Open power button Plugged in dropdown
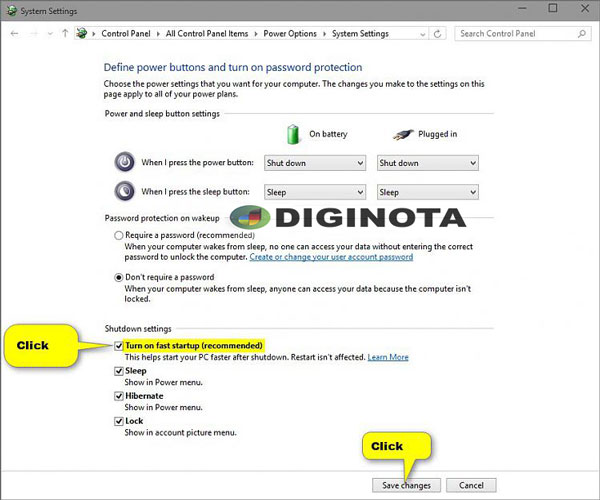This screenshot has height=500, width=600. pos(427,163)
